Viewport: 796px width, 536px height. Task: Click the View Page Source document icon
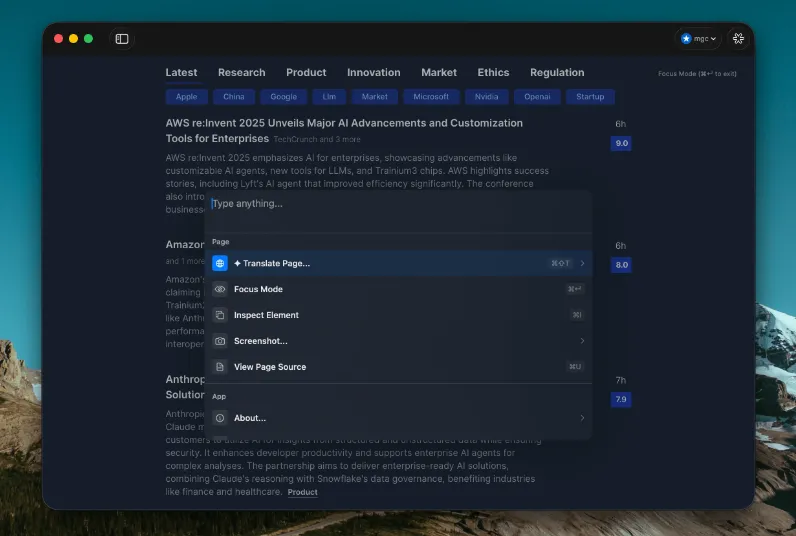pos(220,367)
